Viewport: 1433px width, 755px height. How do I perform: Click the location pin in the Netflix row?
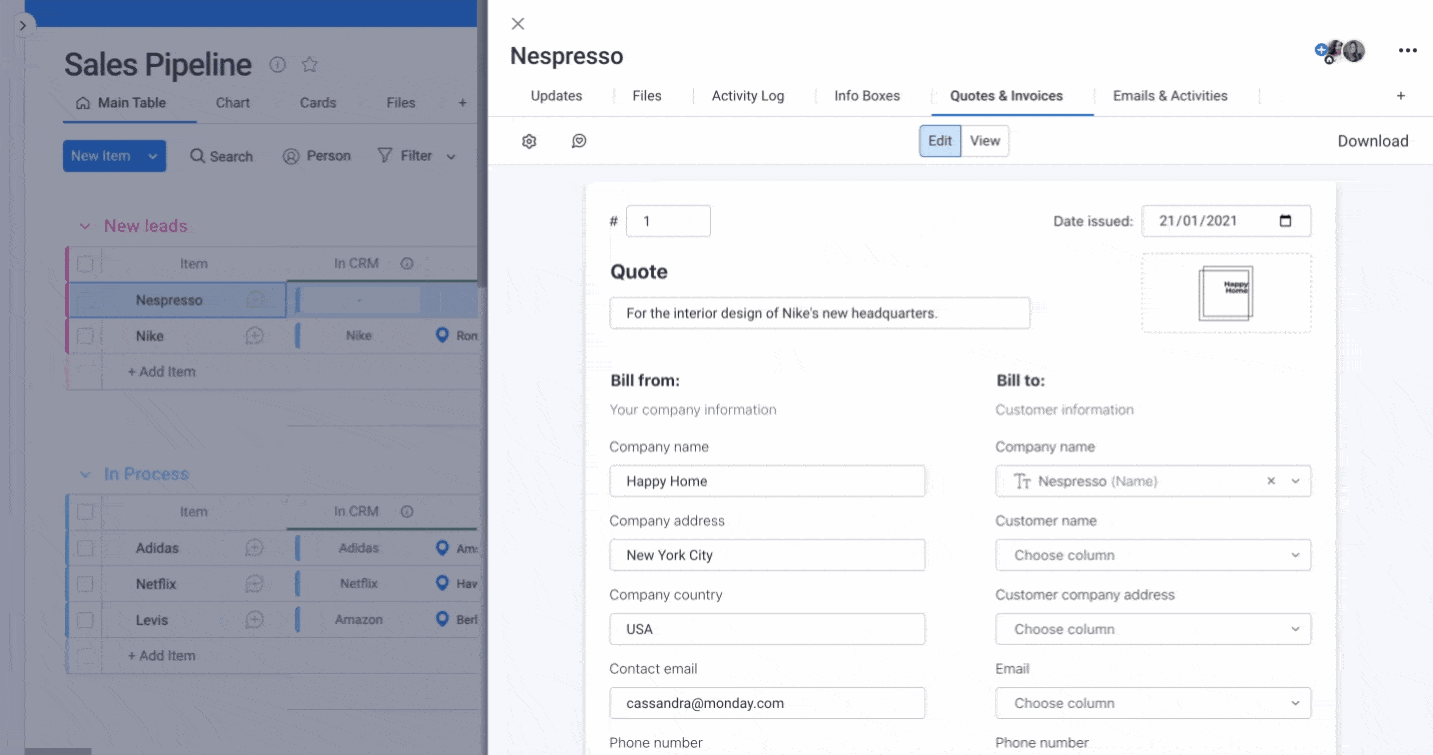click(442, 583)
